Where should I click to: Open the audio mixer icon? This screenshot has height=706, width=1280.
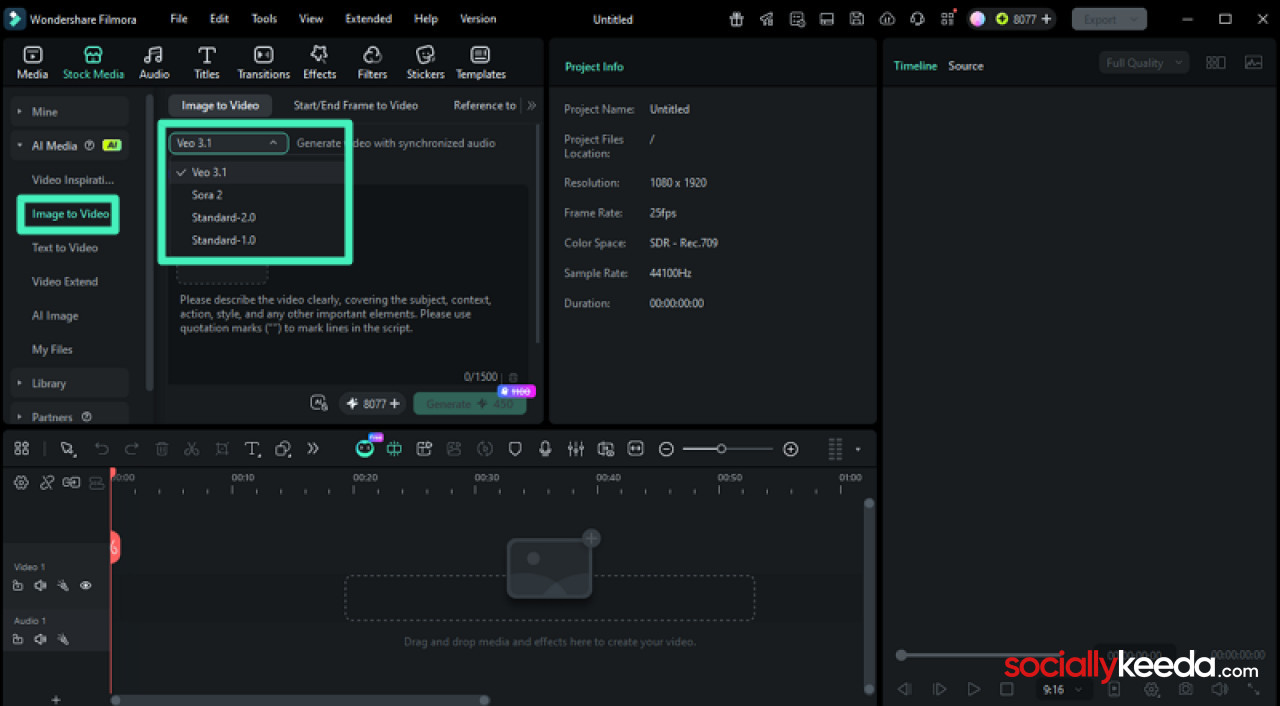click(575, 449)
